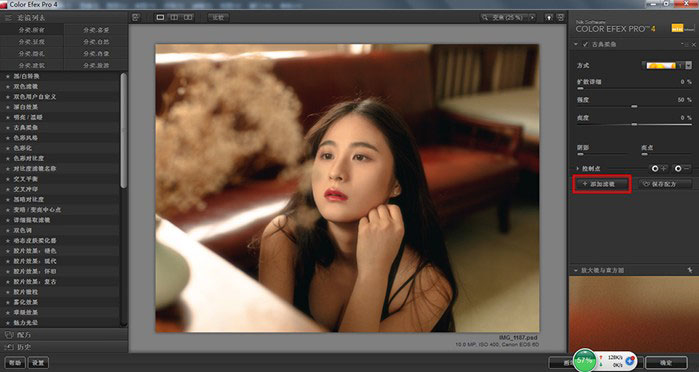Toggle favorite star for 双色调
The height and width of the screenshot is (372, 699).
click(8, 230)
